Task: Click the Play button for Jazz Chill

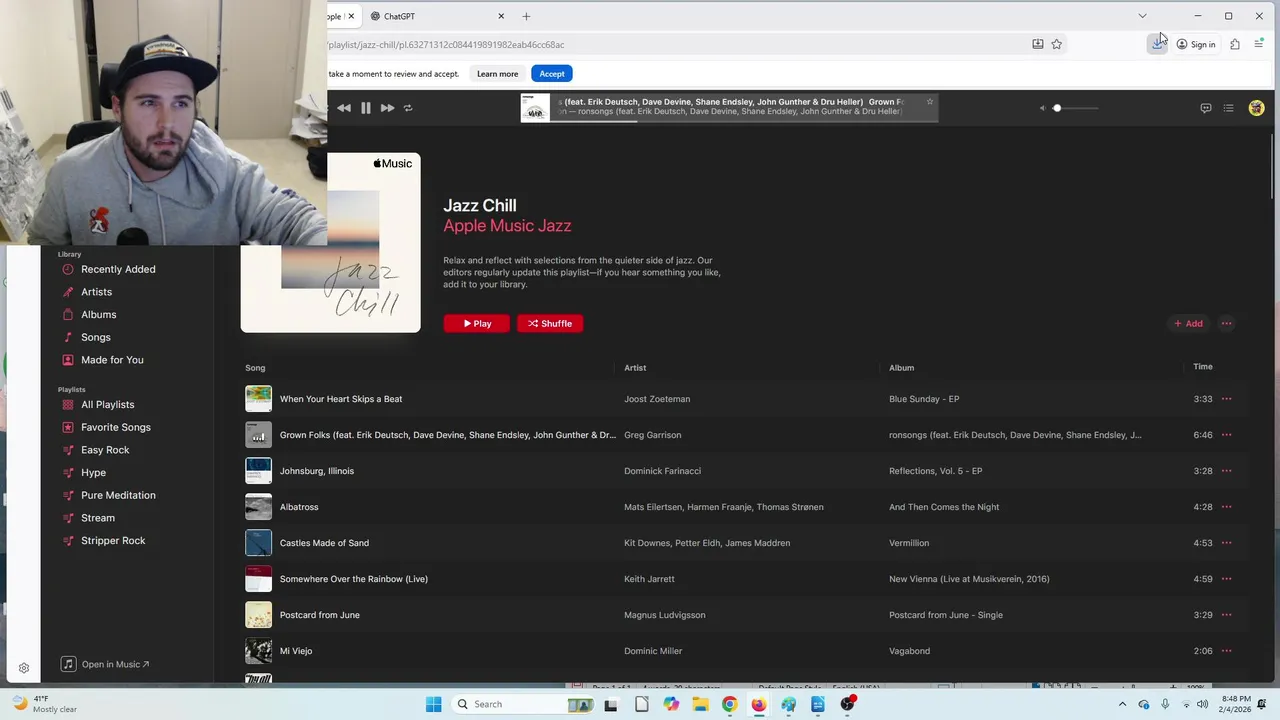Action: tap(477, 323)
